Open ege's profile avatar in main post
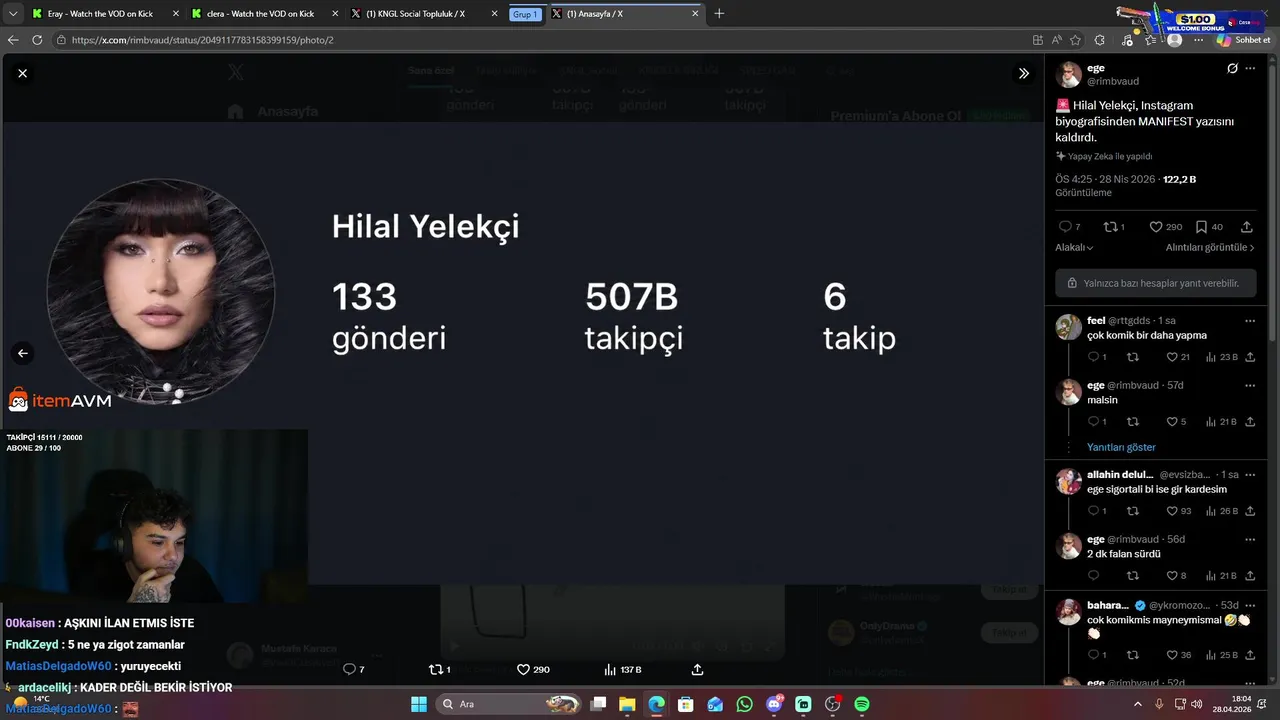Screen dimensions: 1280x720 [1069, 74]
